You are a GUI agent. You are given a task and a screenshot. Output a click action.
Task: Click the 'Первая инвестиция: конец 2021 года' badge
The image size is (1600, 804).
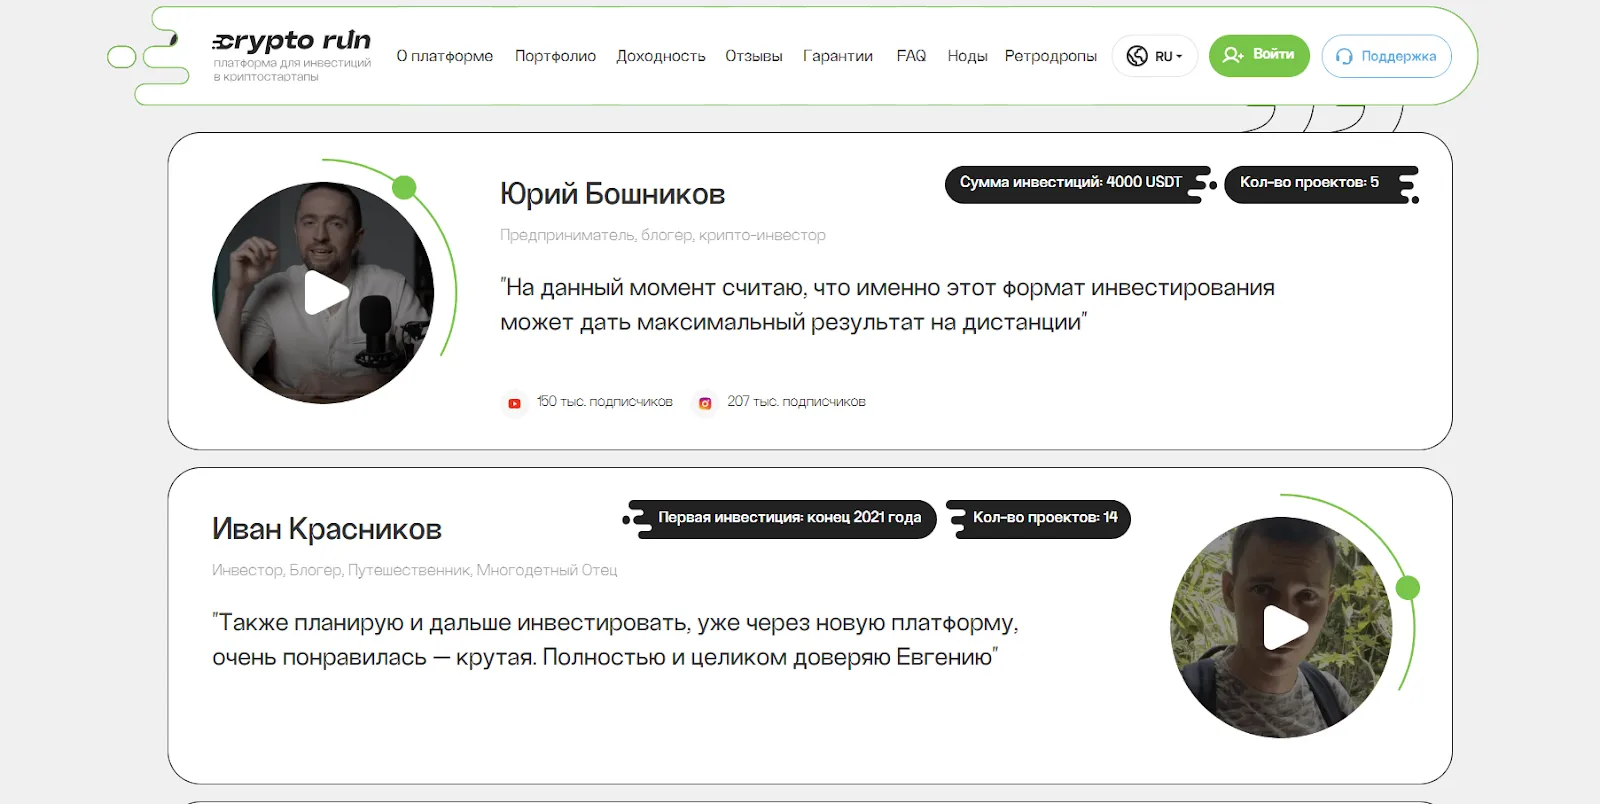pos(780,519)
